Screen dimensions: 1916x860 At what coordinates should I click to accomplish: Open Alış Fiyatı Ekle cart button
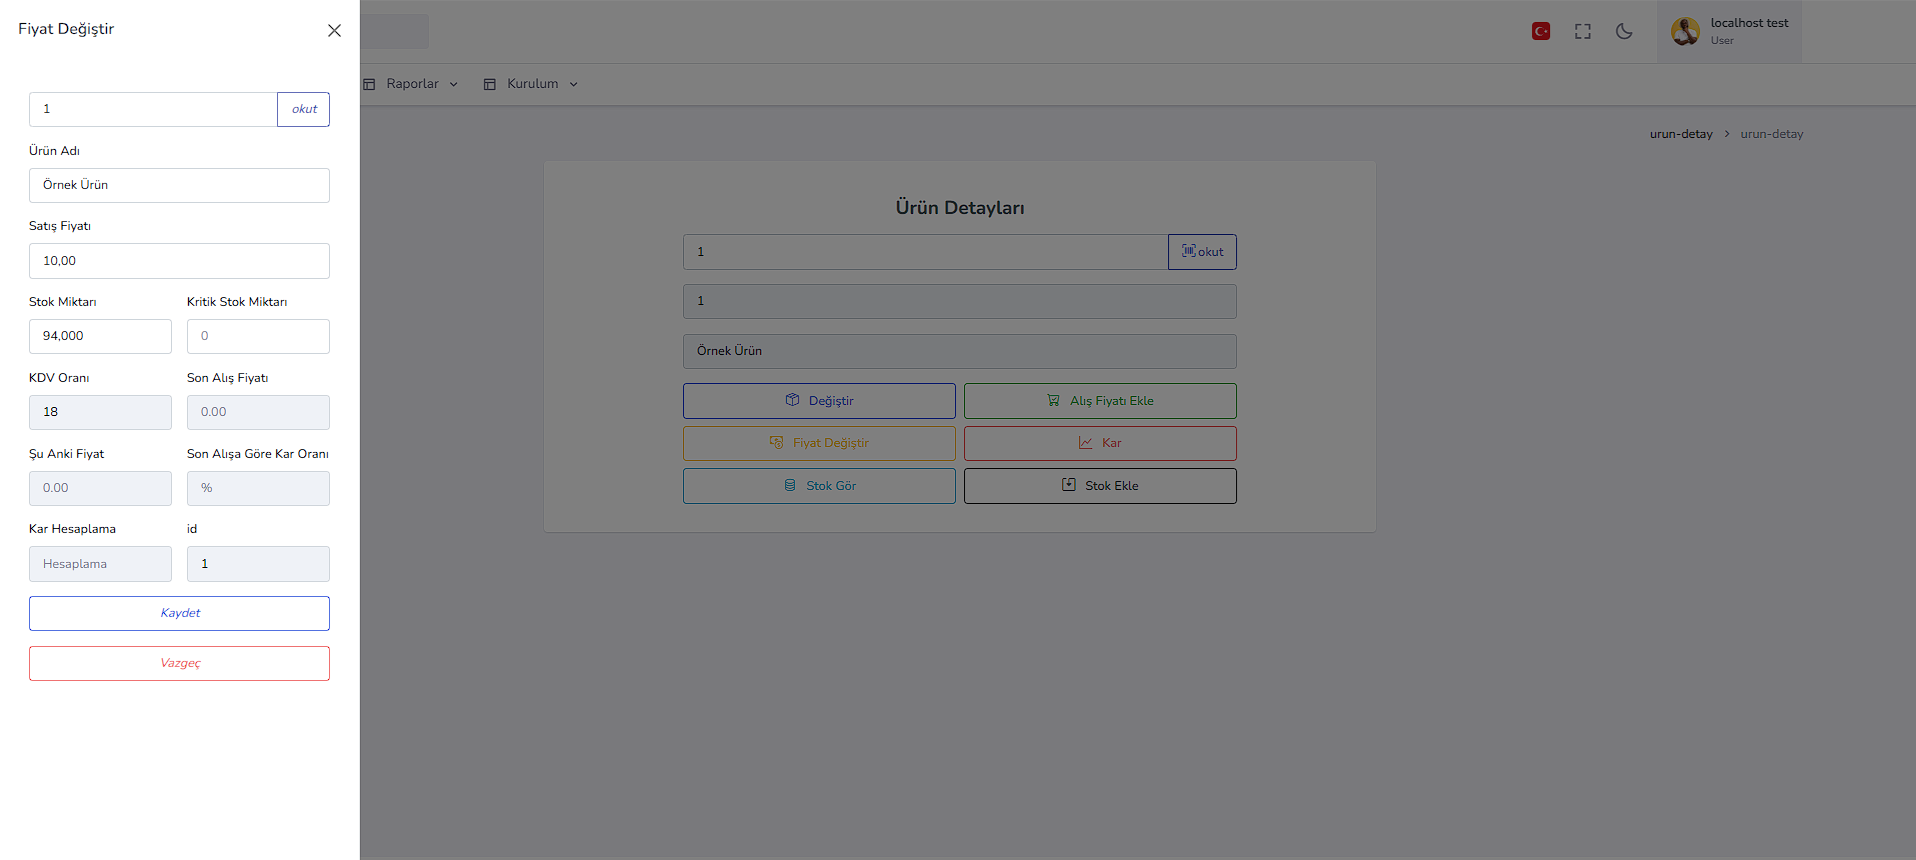click(x=1100, y=401)
